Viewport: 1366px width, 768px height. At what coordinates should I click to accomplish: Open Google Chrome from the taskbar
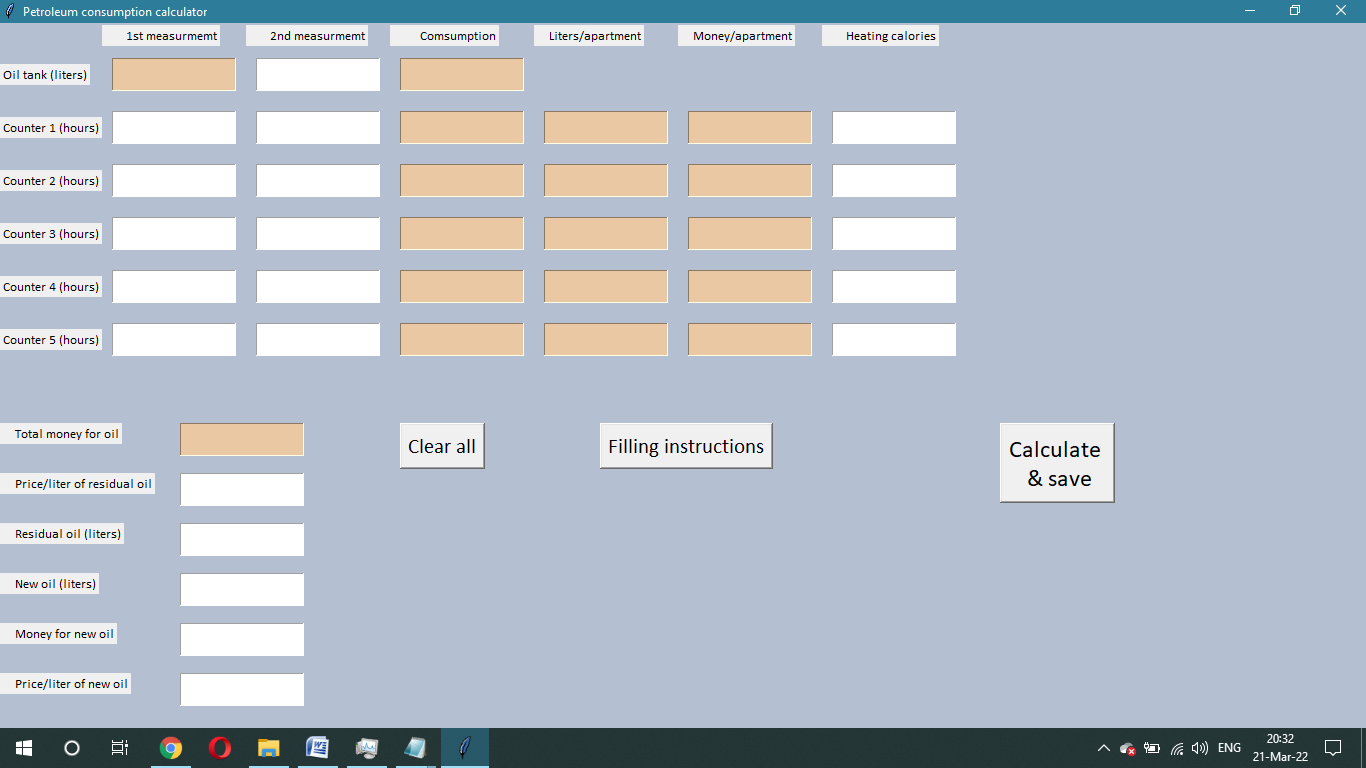coord(170,747)
